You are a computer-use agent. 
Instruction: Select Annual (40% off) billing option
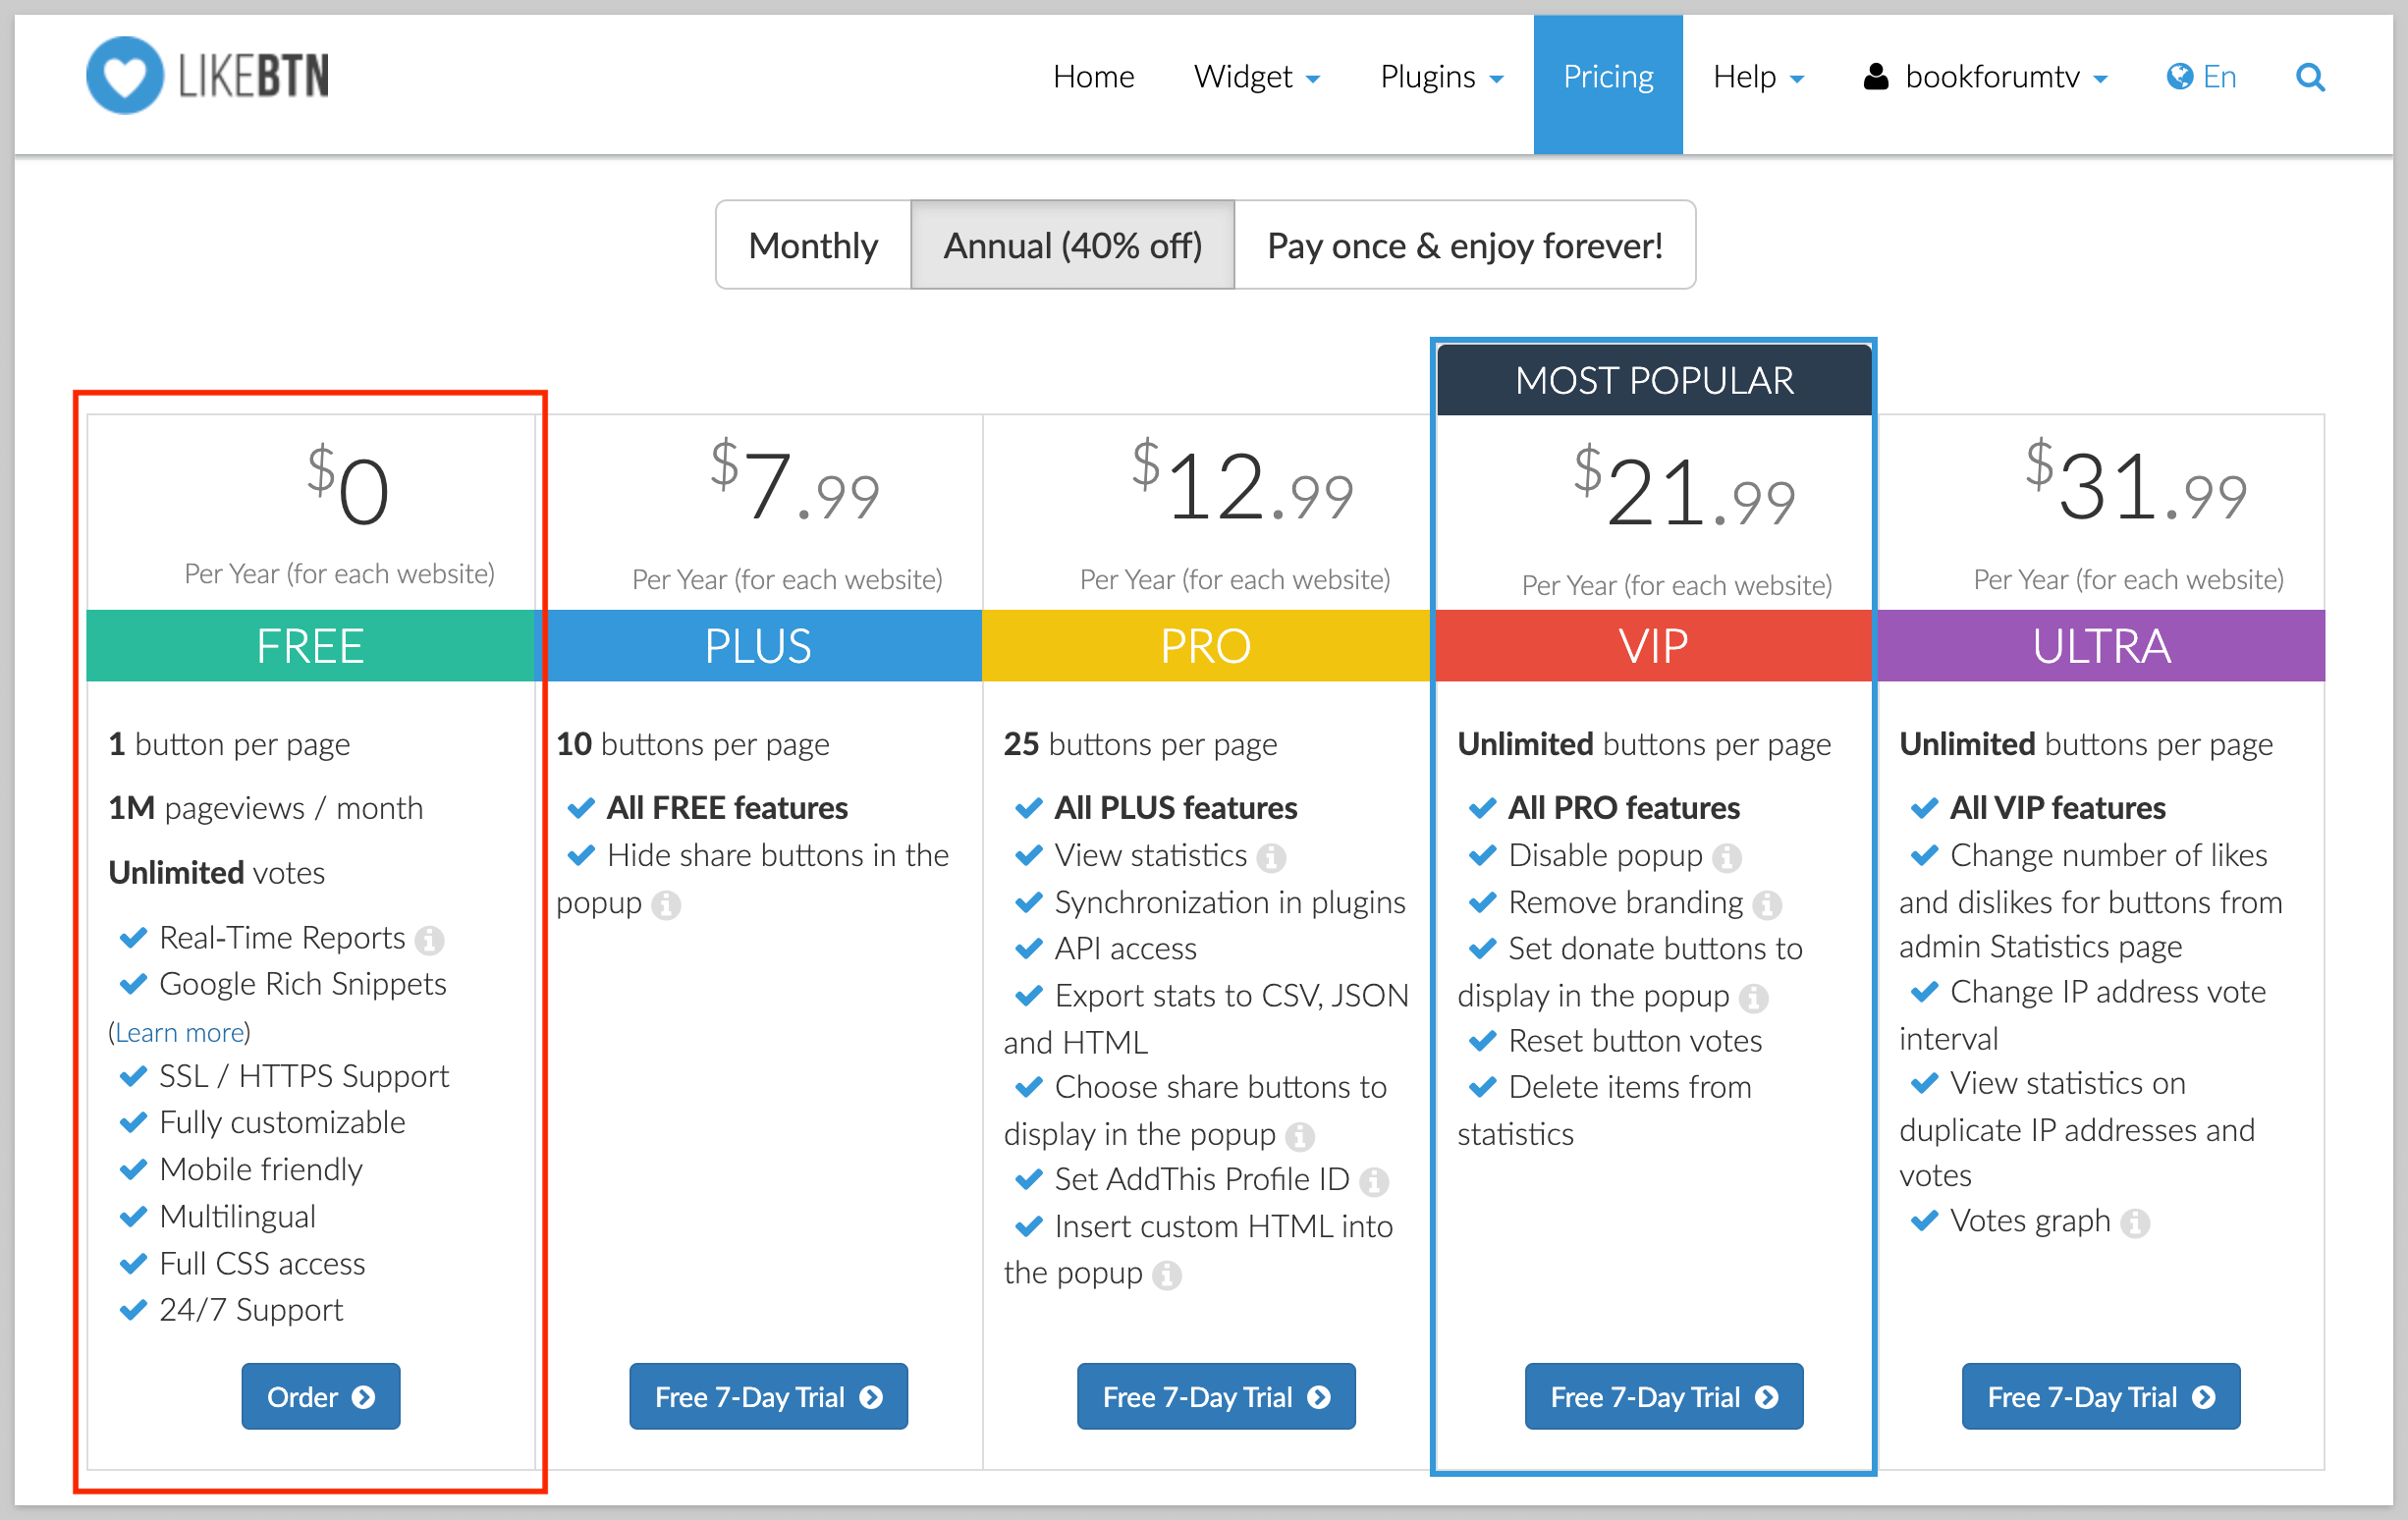[1072, 245]
